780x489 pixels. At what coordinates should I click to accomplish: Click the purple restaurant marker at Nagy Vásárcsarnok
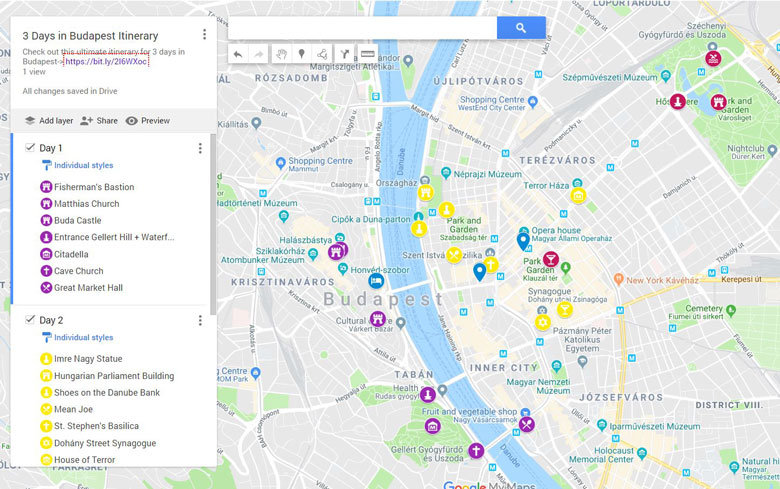pos(527,424)
